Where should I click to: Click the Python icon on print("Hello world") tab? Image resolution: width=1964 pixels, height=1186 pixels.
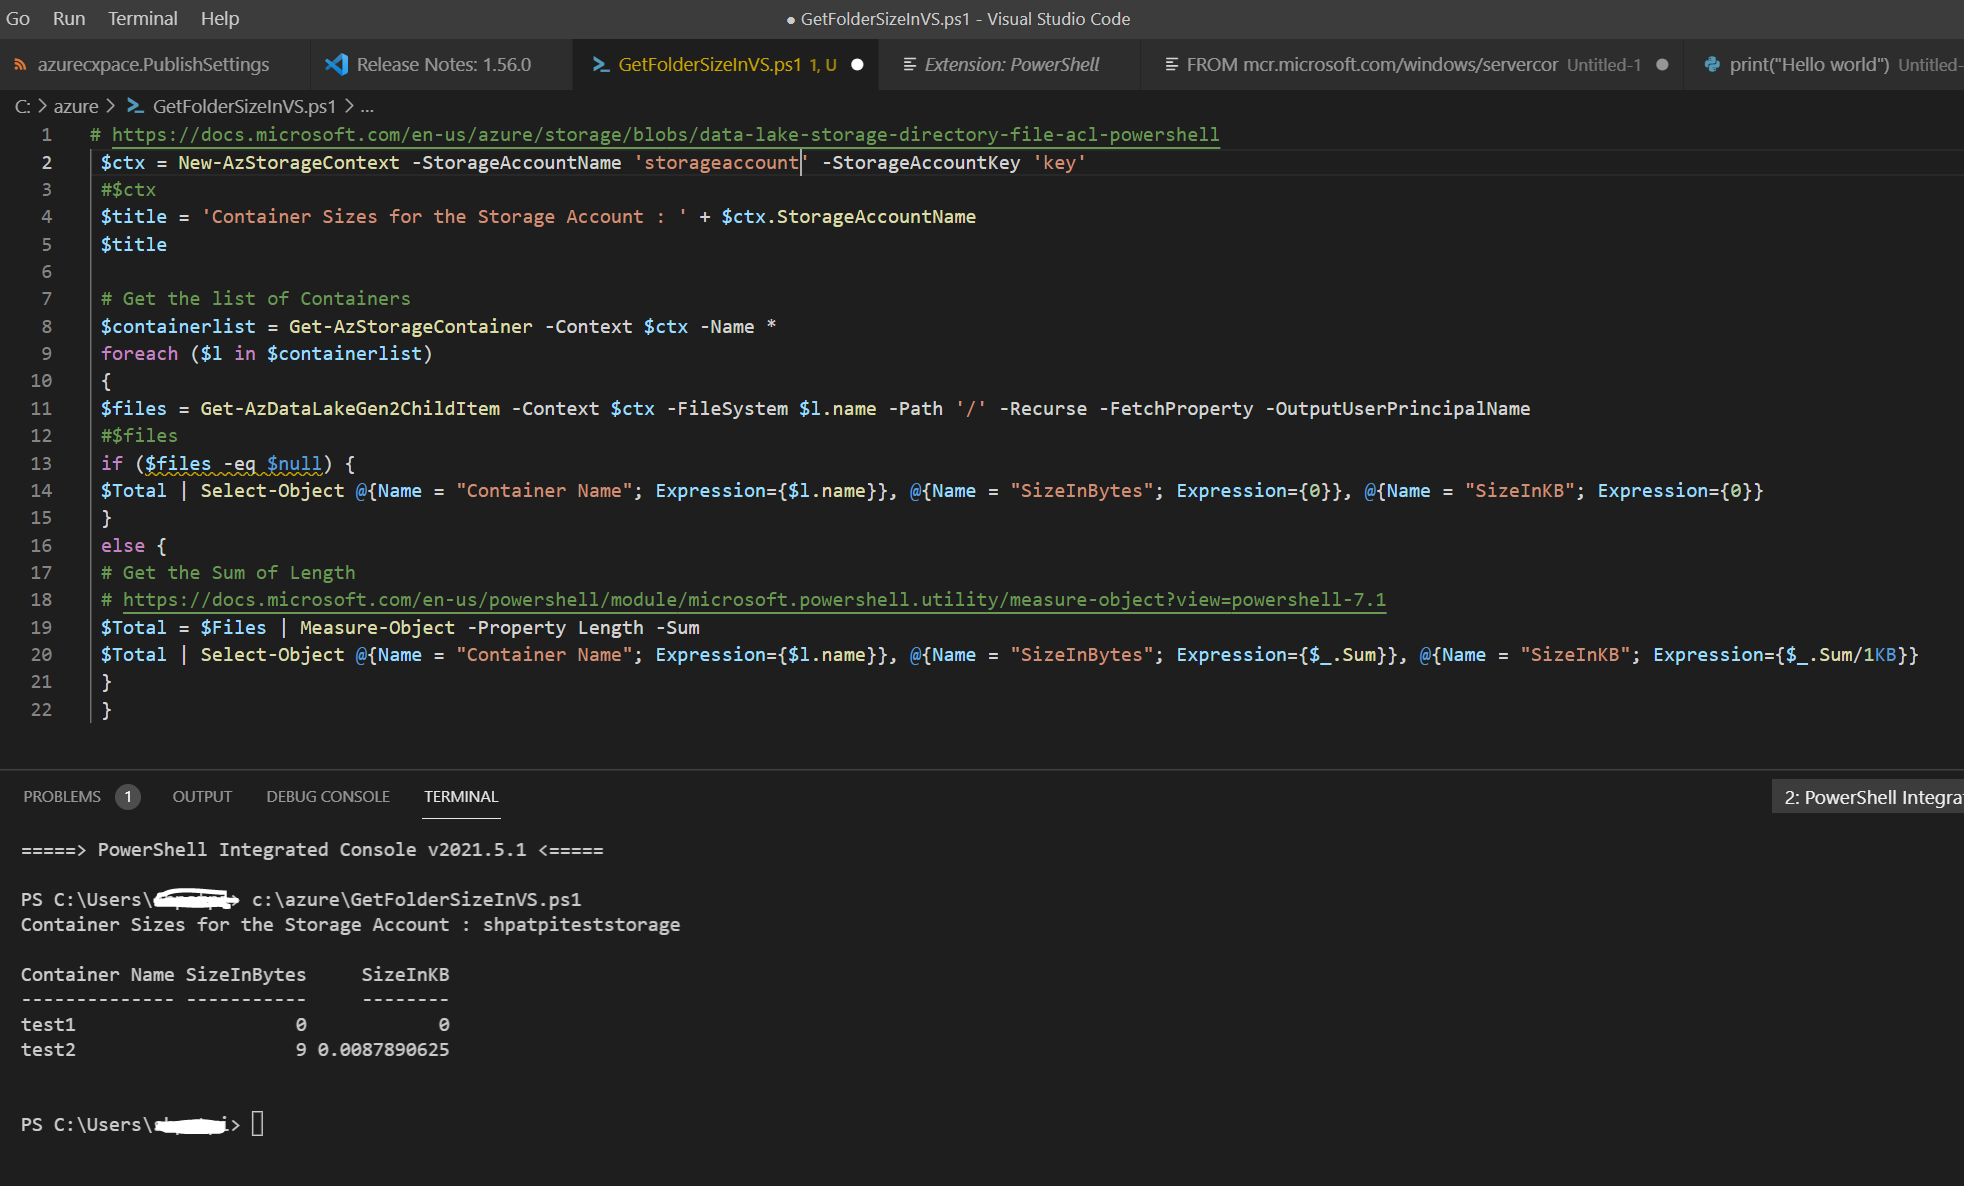coord(1712,64)
